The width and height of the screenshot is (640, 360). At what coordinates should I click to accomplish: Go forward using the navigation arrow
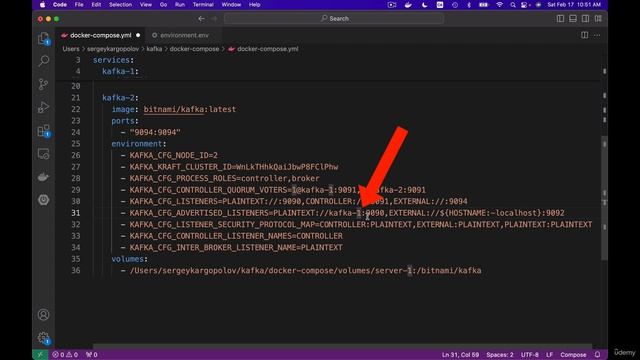tap(214, 18)
